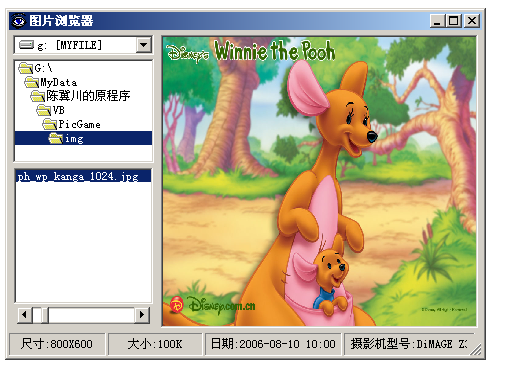Select the g: [MYFILE] drive box
This screenshot has height=375, width=507.
pyautogui.click(x=83, y=45)
